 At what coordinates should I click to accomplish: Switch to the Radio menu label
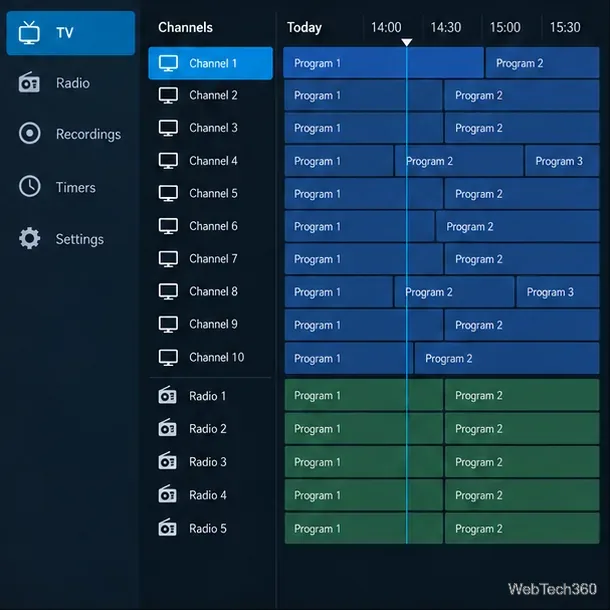(73, 83)
